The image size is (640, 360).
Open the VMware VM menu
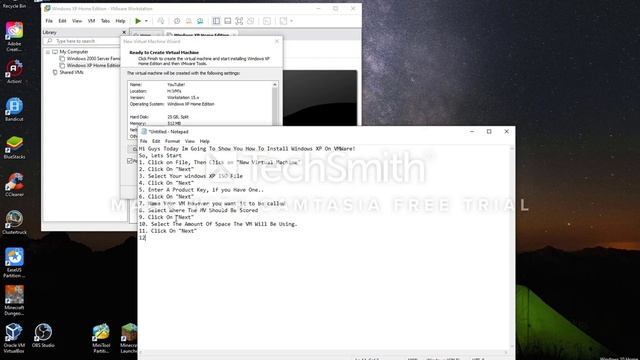coord(91,21)
